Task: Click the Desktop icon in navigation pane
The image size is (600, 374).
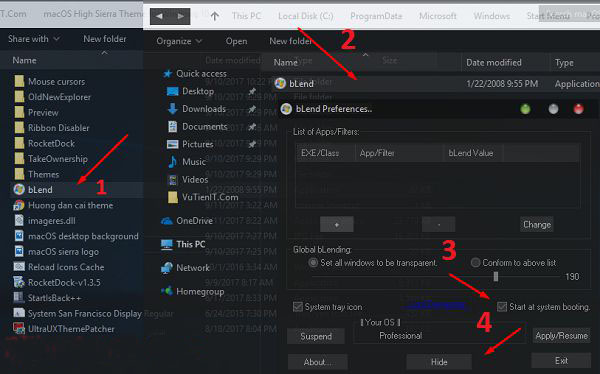Action: (x=173, y=91)
